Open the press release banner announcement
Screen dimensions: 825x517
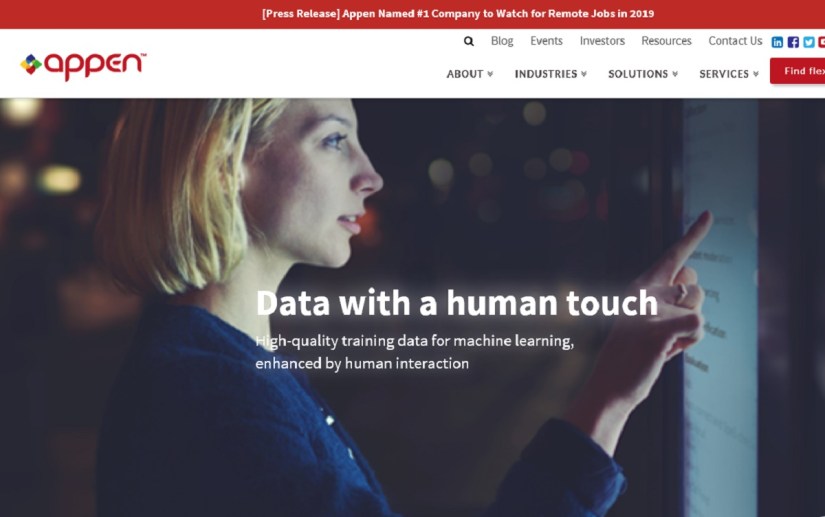(458, 14)
